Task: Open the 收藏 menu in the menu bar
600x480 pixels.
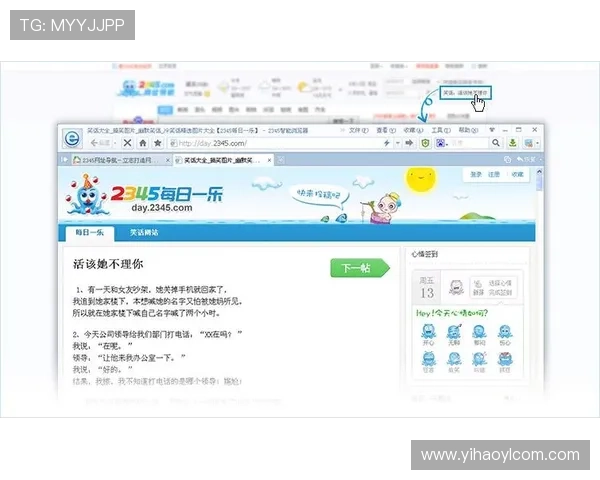Action: coord(413,131)
